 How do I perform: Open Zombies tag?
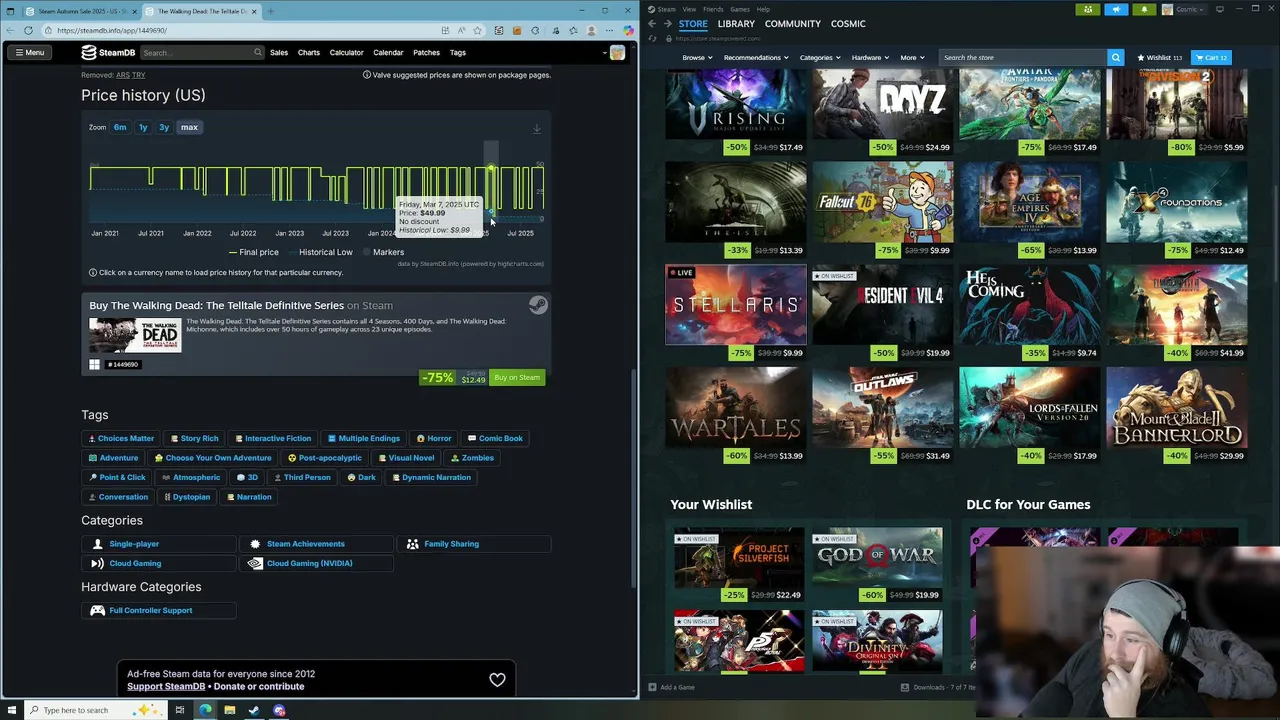(x=472, y=458)
